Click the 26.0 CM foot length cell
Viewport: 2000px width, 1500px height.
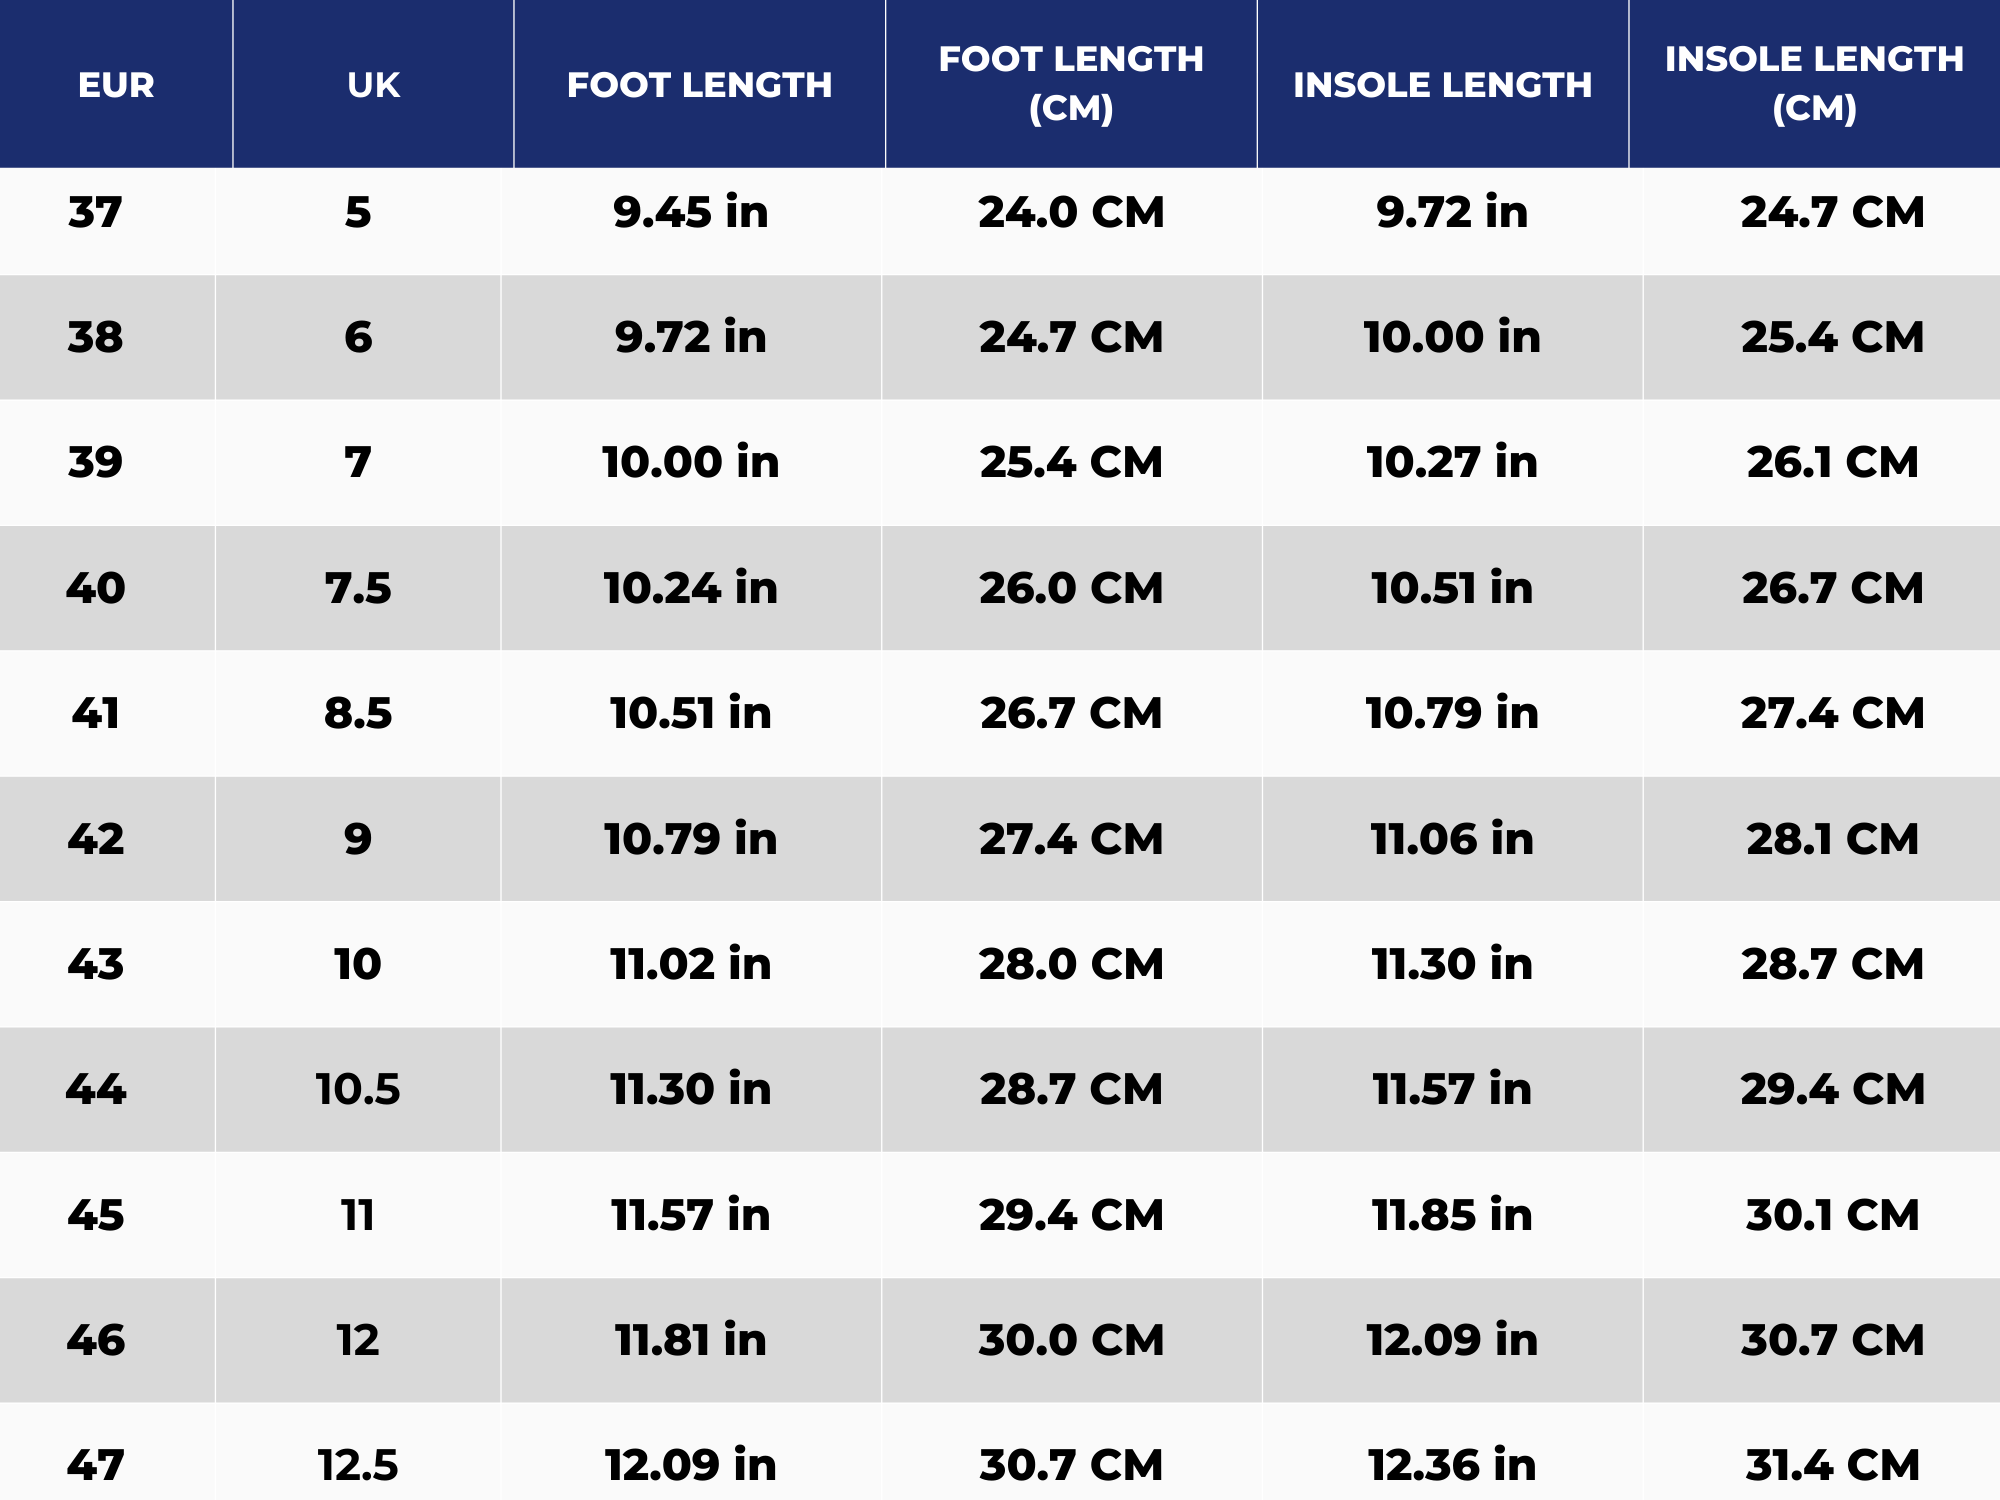1071,588
